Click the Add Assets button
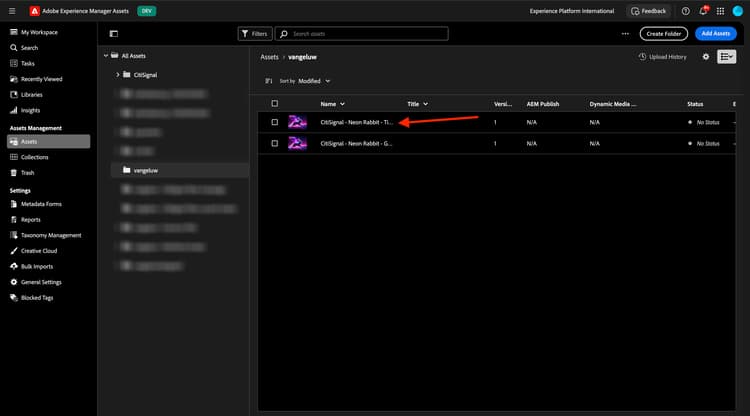Image resolution: width=750 pixels, height=416 pixels. pos(716,33)
